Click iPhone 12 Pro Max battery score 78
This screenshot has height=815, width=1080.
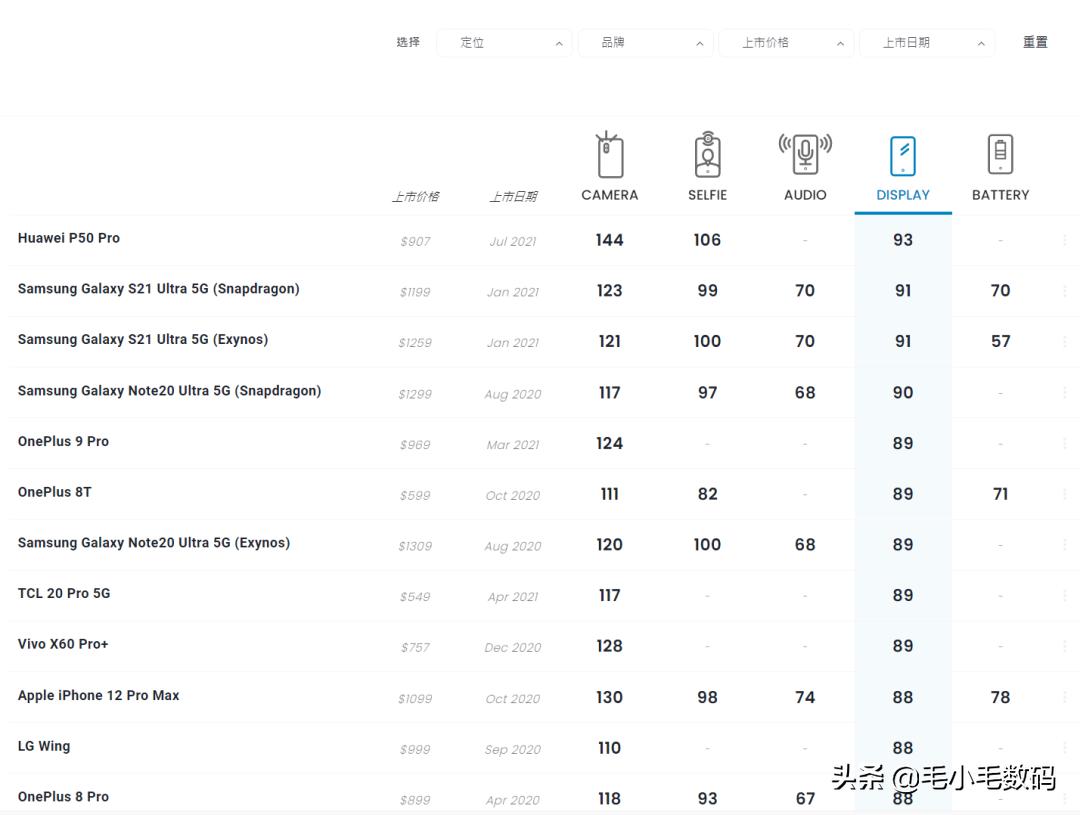pos(1000,697)
